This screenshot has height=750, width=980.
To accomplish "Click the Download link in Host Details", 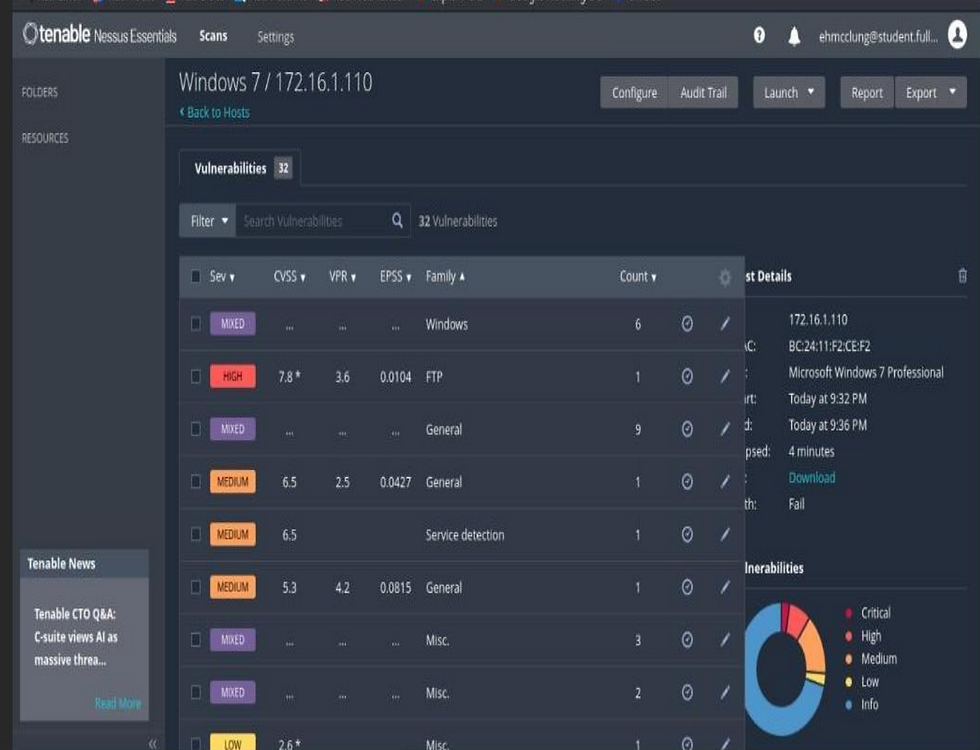I will tap(811, 478).
